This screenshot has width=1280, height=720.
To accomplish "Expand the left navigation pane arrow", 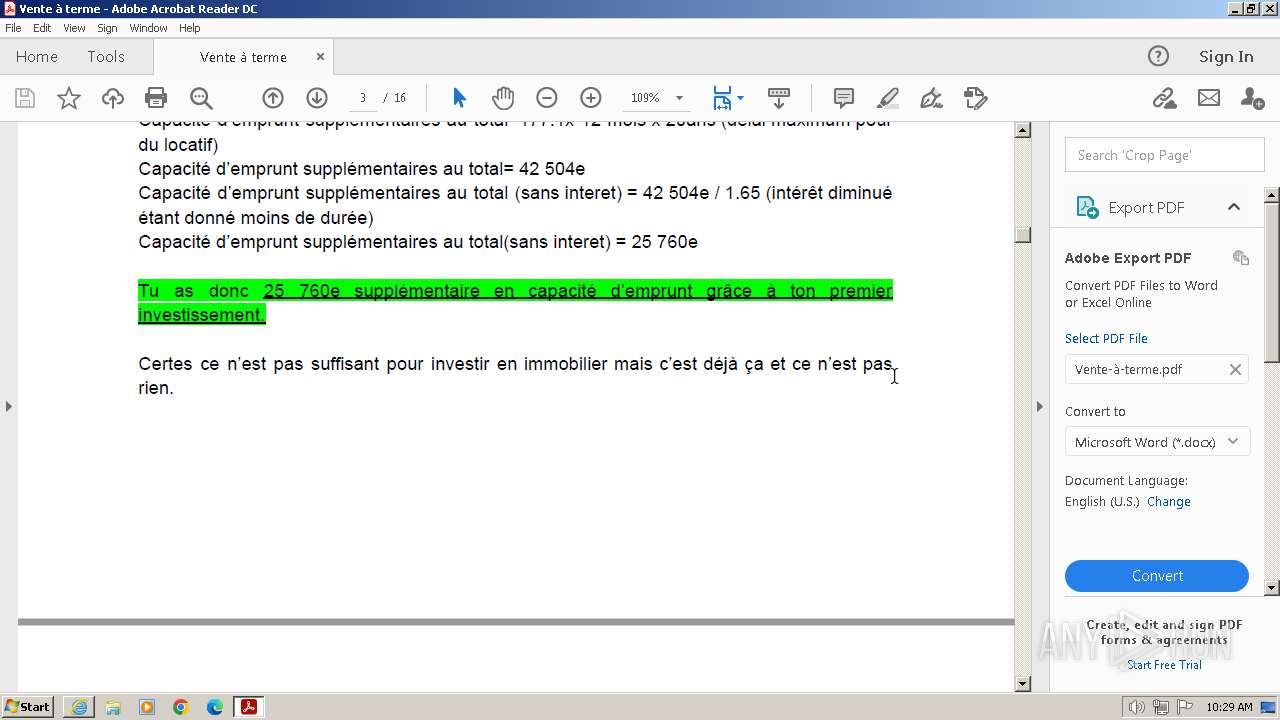I will click(x=9, y=406).
